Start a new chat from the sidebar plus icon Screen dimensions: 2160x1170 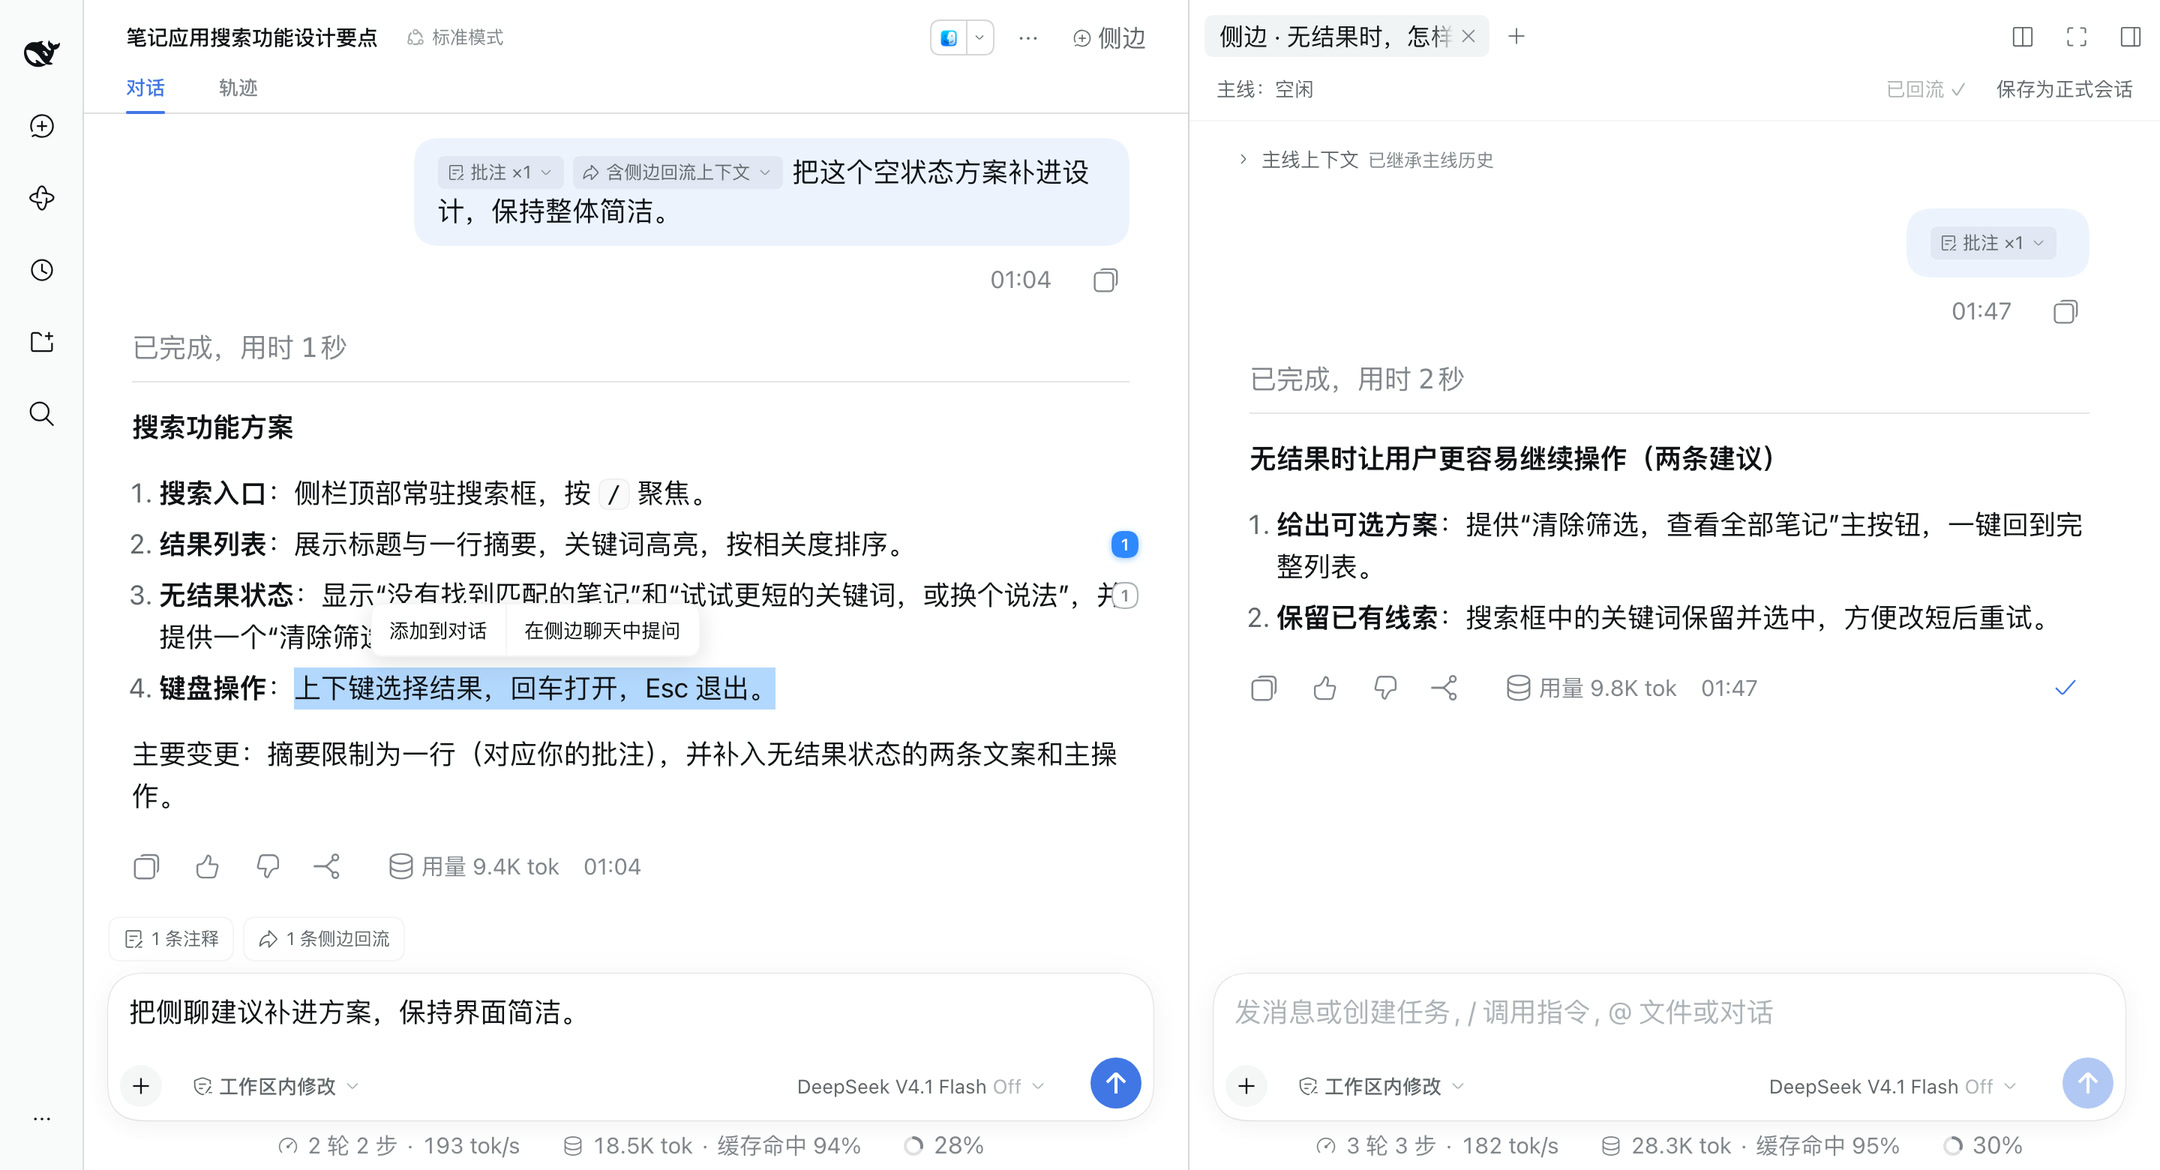(x=42, y=126)
